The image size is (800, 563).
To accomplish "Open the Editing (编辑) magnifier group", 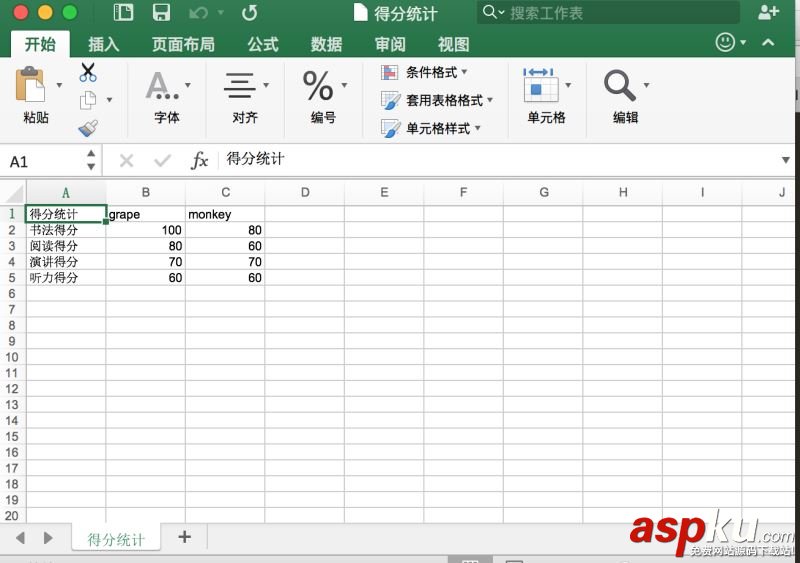I will tap(626, 96).
